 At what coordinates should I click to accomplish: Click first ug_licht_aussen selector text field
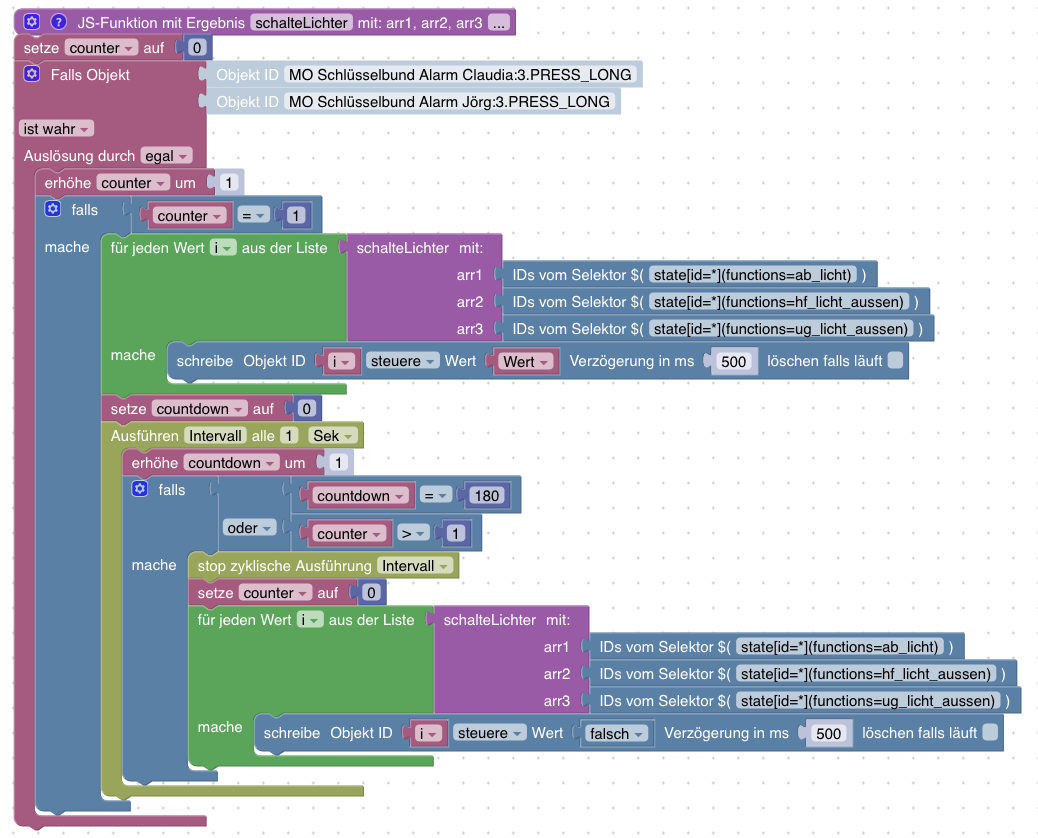[781, 329]
